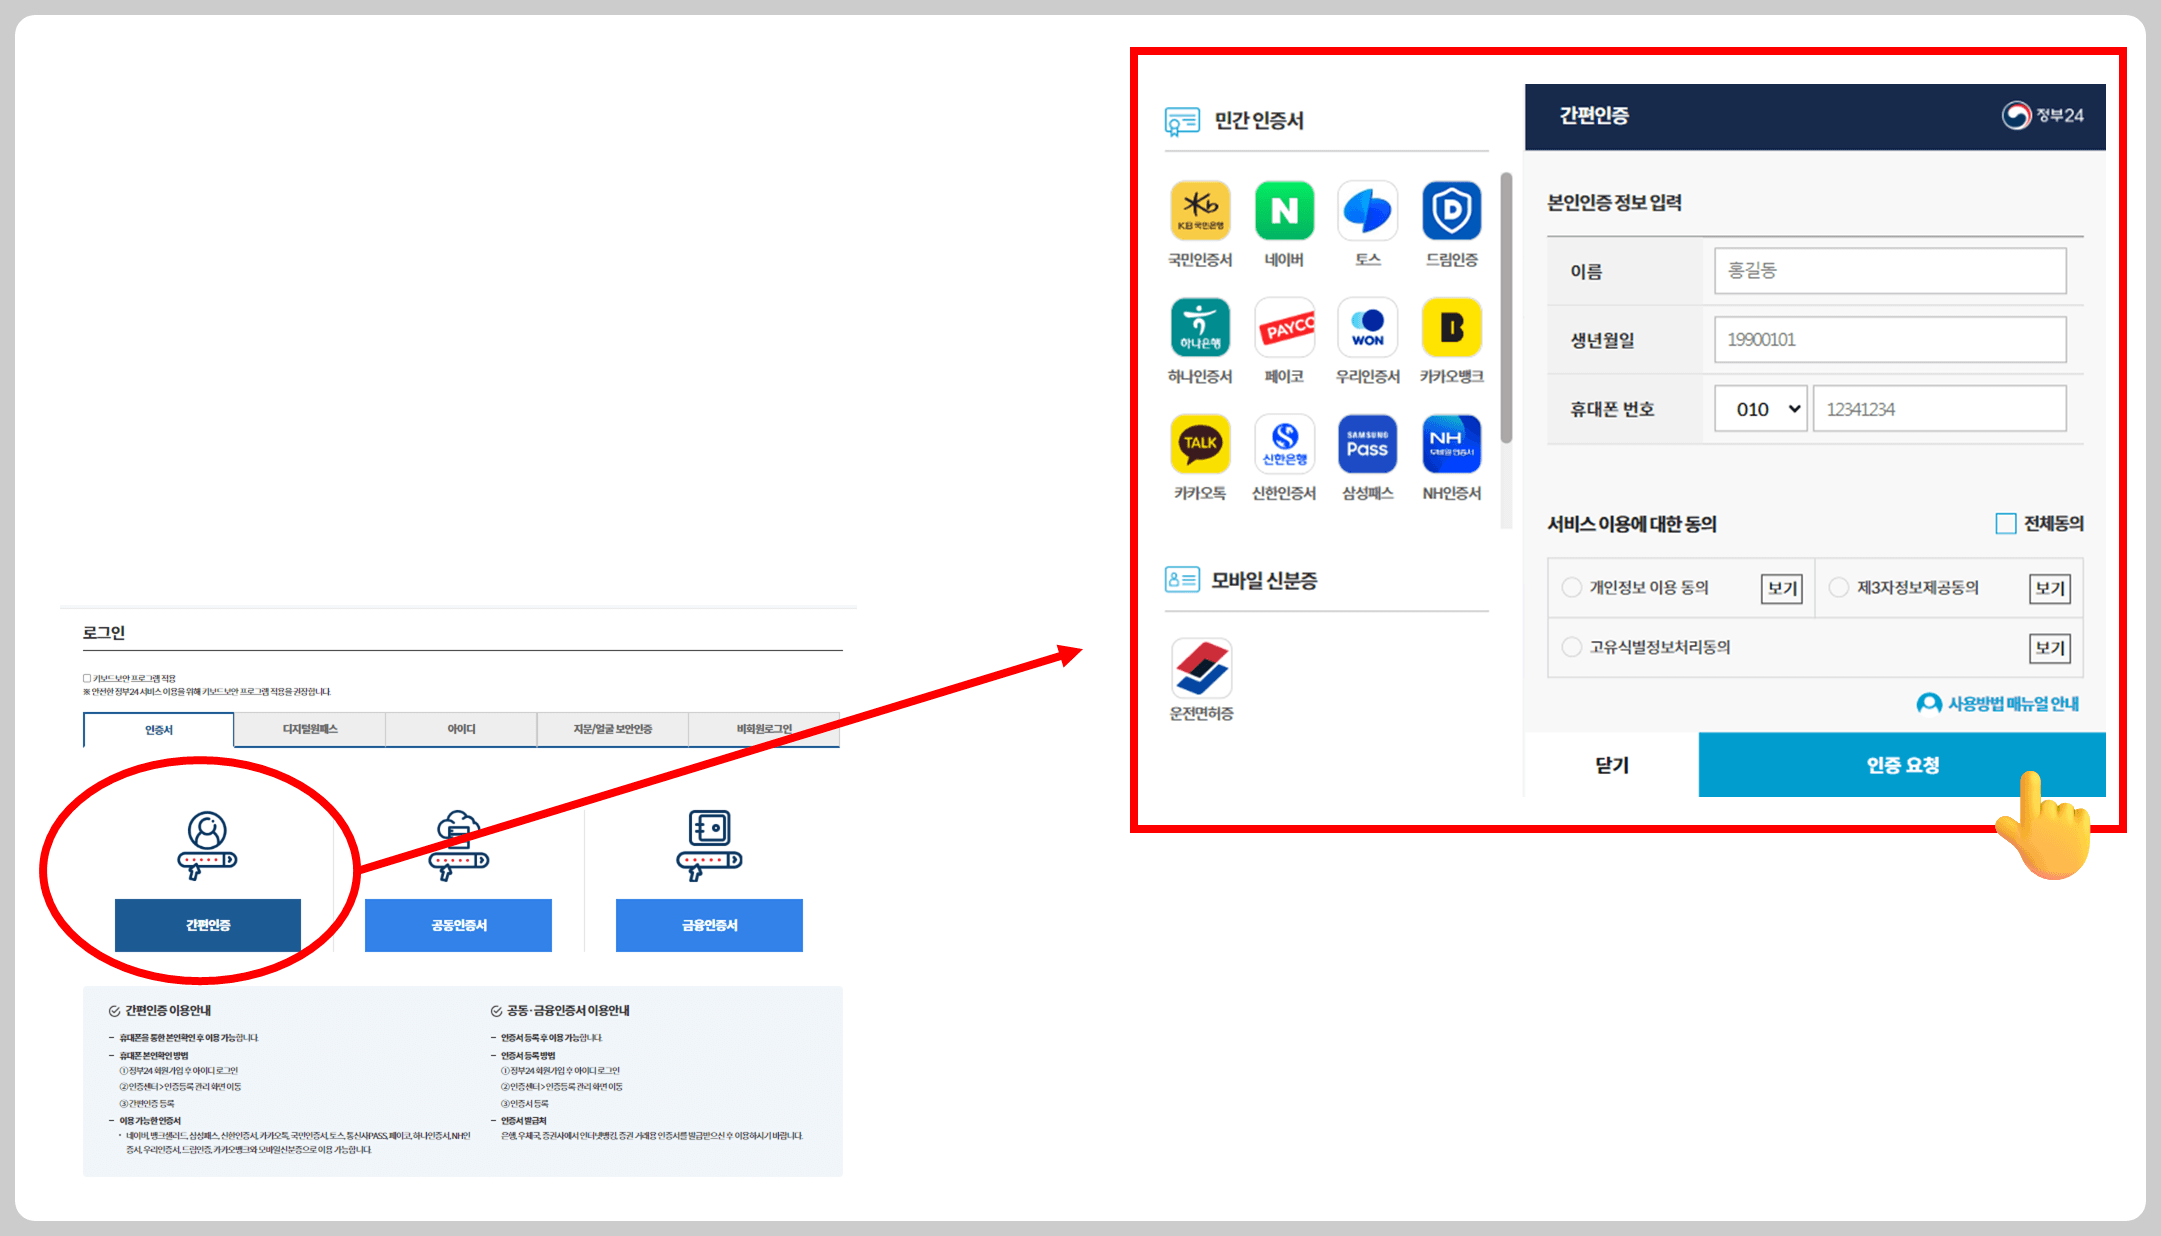The image size is (2161, 1236).
Task: Pick the 카카오뱅크 icon
Action: click(x=1451, y=327)
